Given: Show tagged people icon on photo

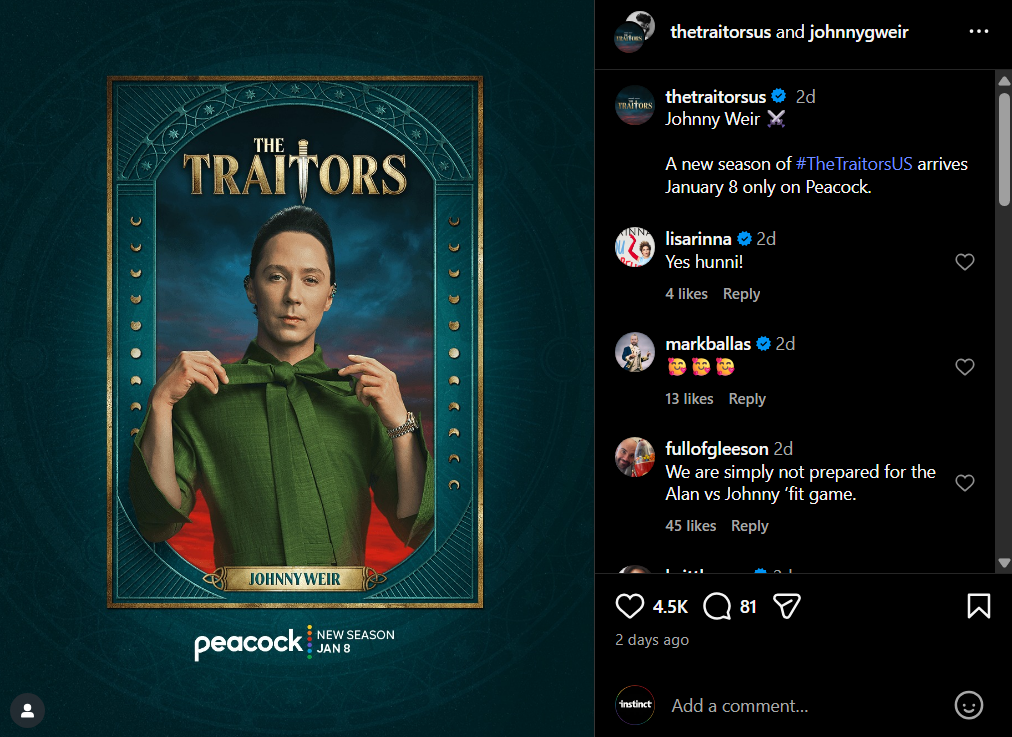Looking at the screenshot, I should point(27,710).
